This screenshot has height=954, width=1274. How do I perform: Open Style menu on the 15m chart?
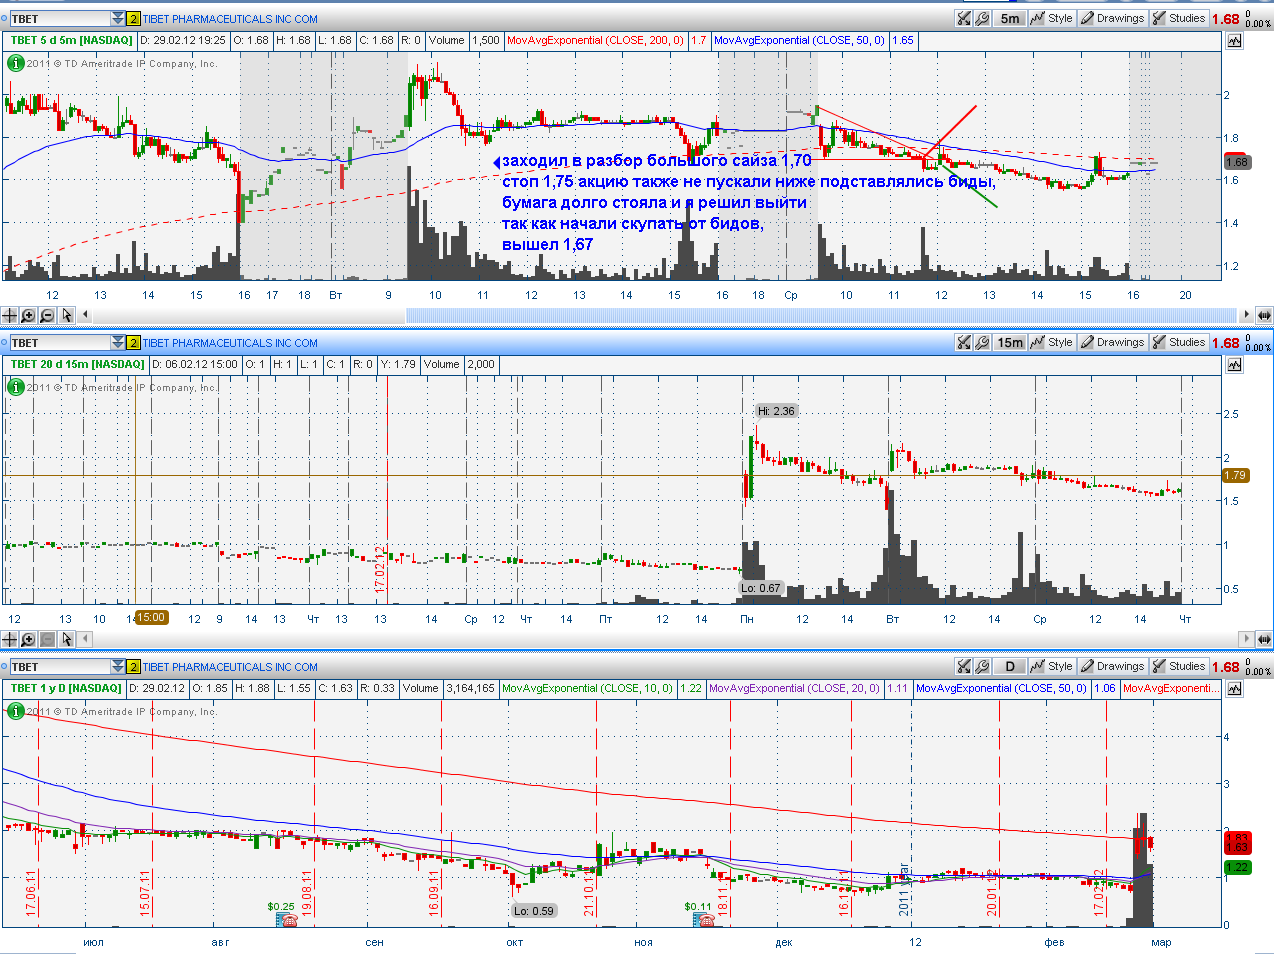(1052, 342)
